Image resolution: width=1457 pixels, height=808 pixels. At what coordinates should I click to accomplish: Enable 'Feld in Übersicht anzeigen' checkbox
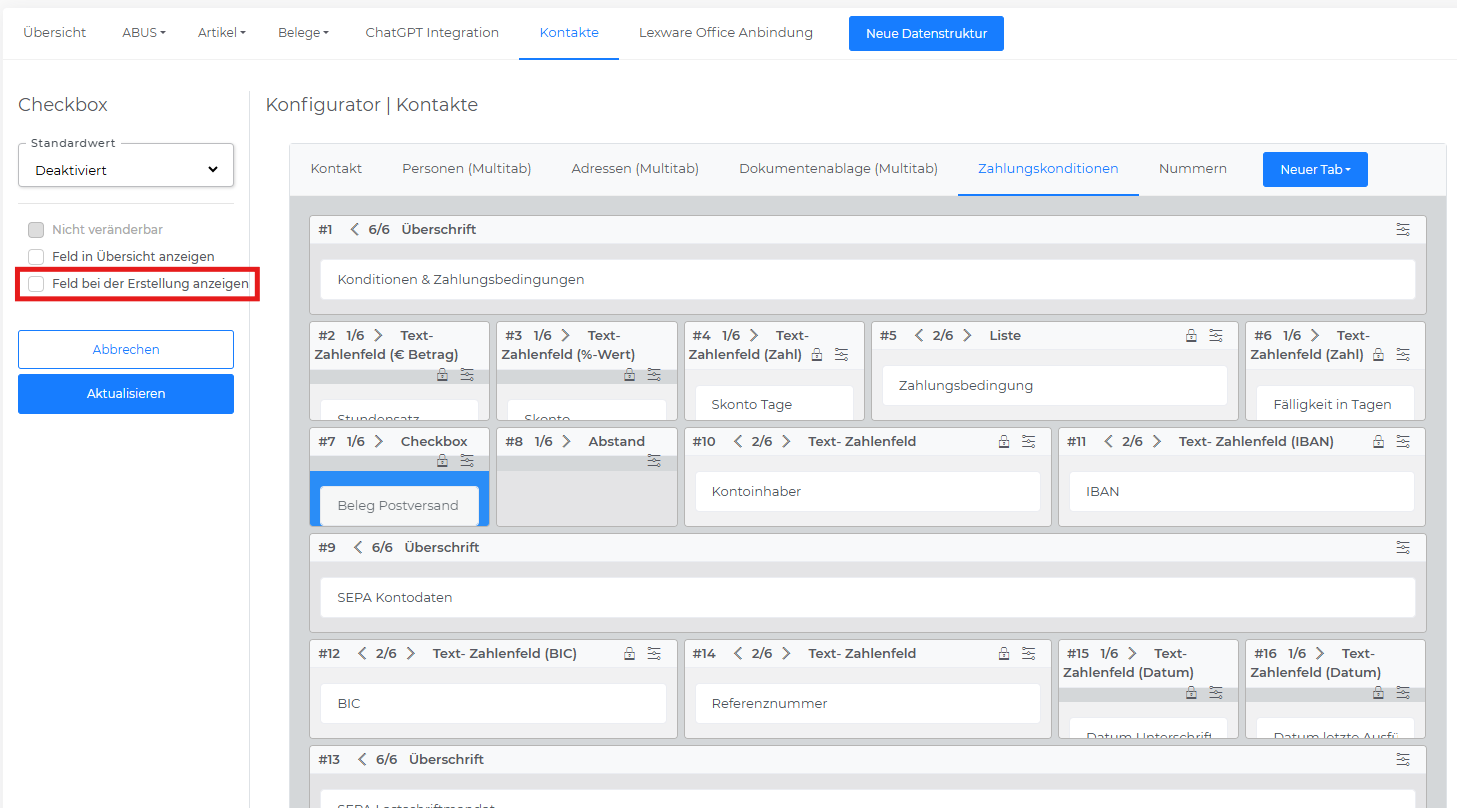point(36,257)
